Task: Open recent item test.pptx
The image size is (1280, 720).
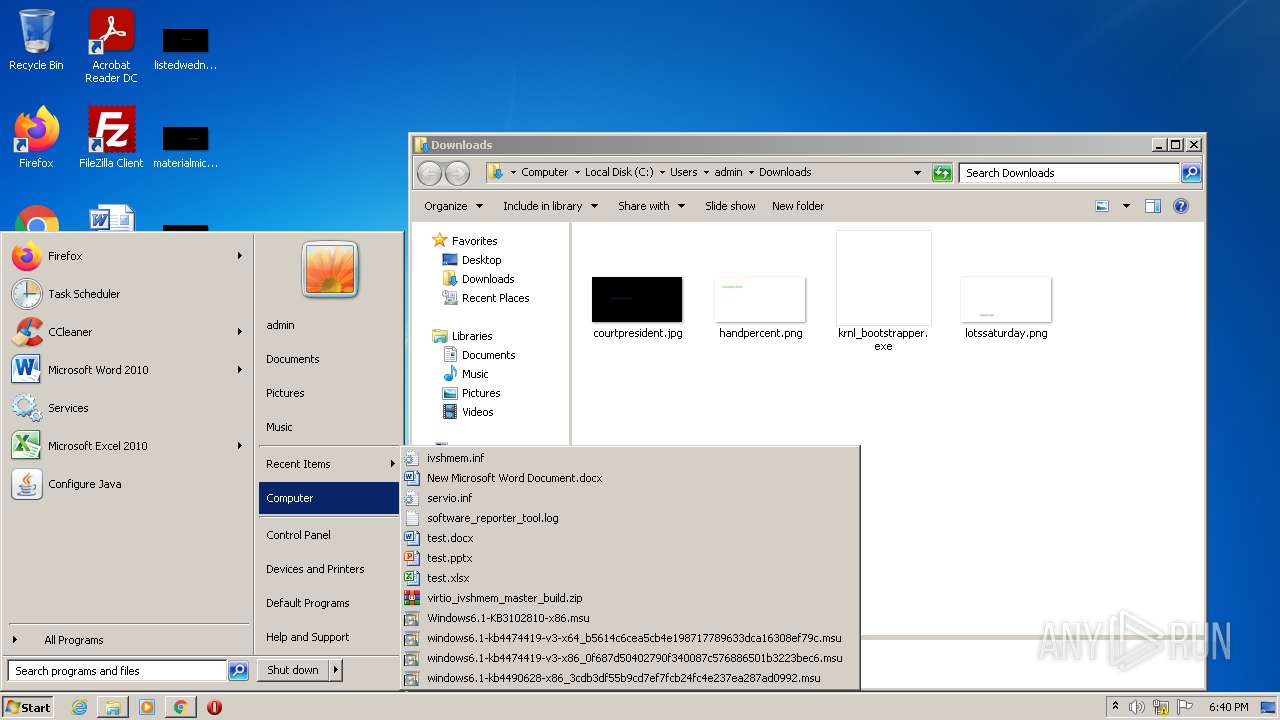Action: point(630,558)
